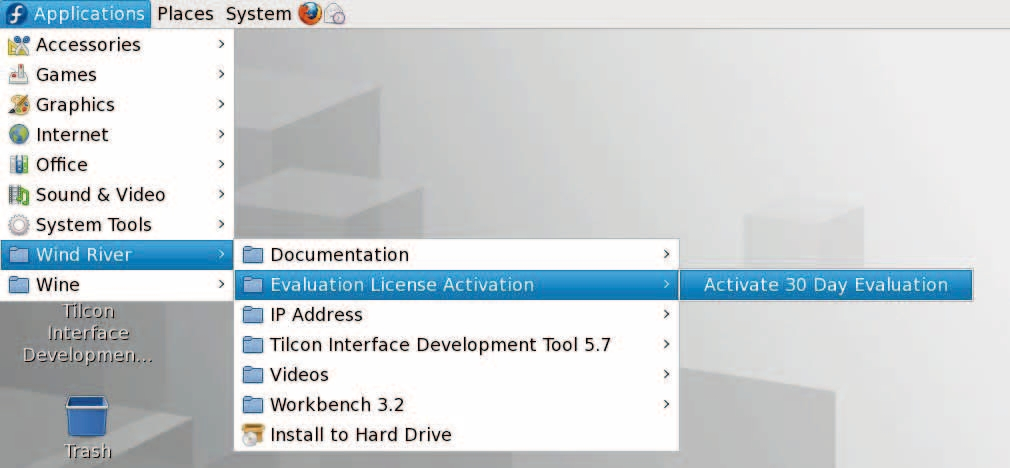Expand the Workbench 3.2 submenu arrow
1010x468 pixels.
pos(666,405)
